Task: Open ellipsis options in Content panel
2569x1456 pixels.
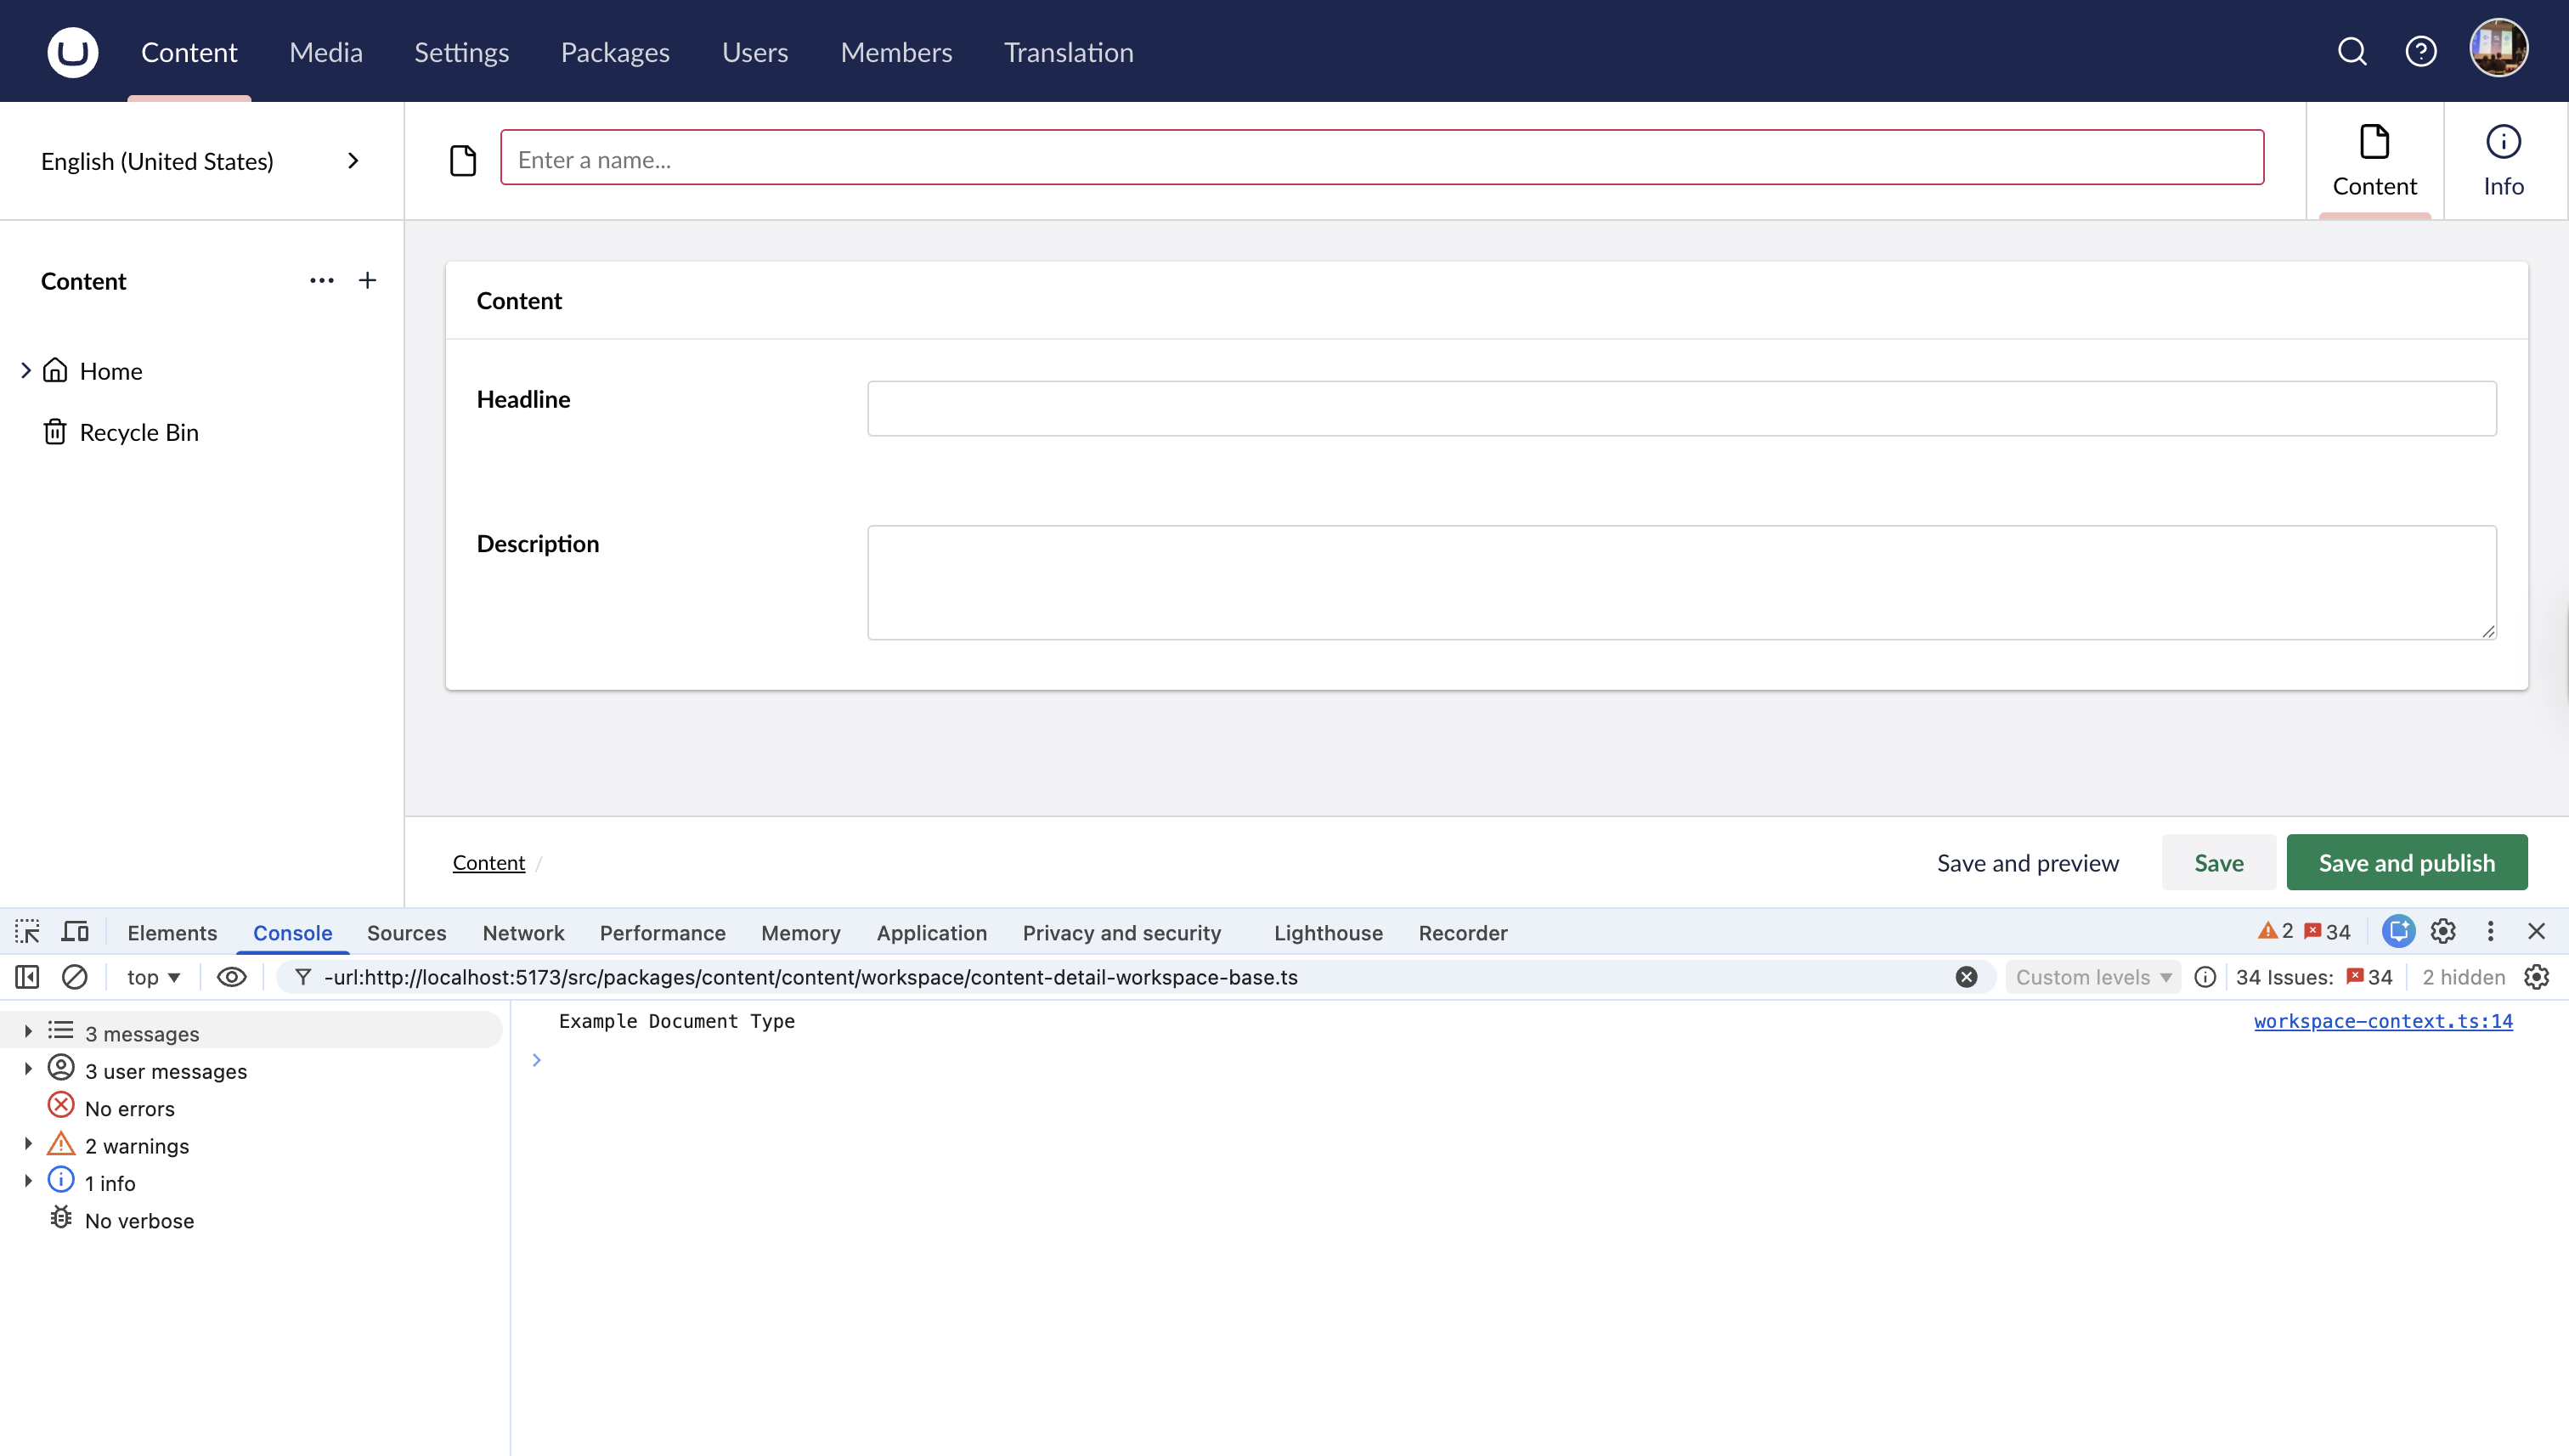Action: pos(321,281)
